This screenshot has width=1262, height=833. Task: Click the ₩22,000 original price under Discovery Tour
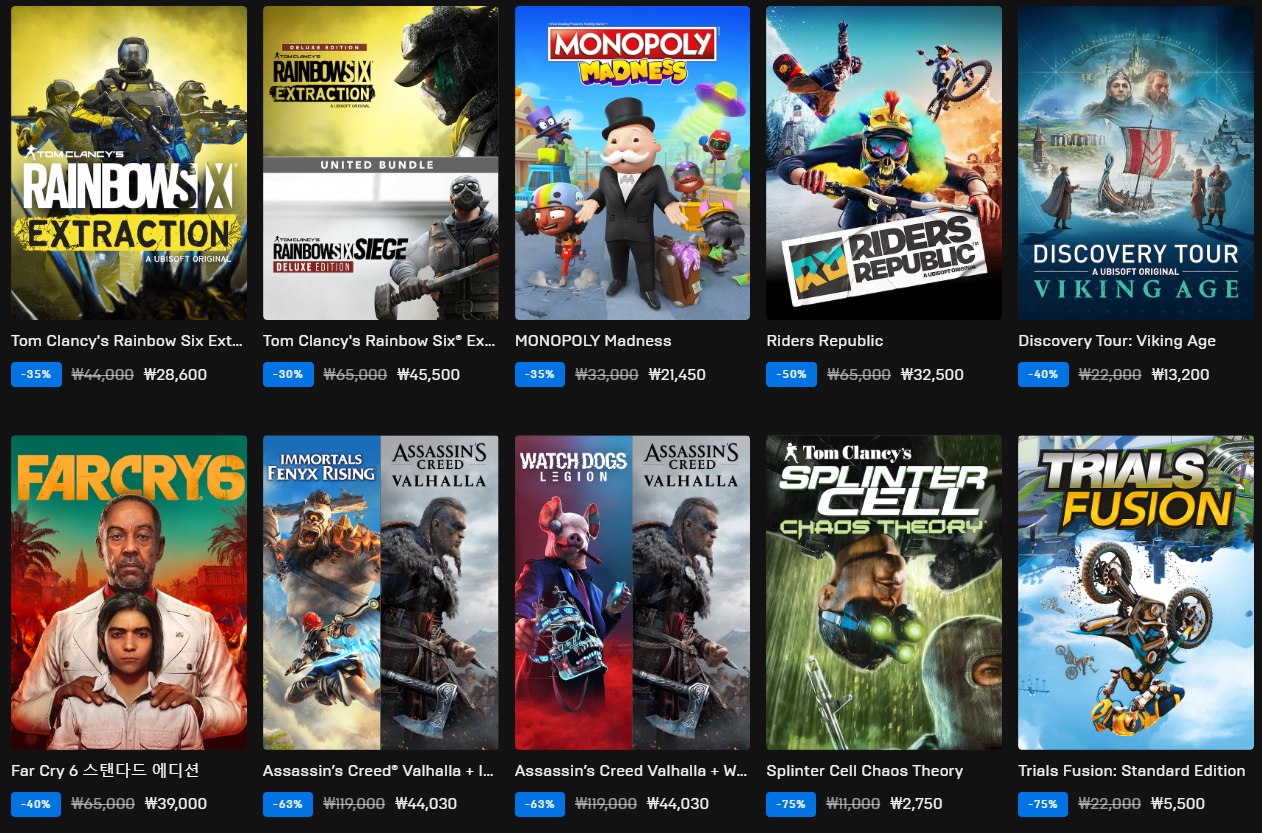click(1109, 375)
